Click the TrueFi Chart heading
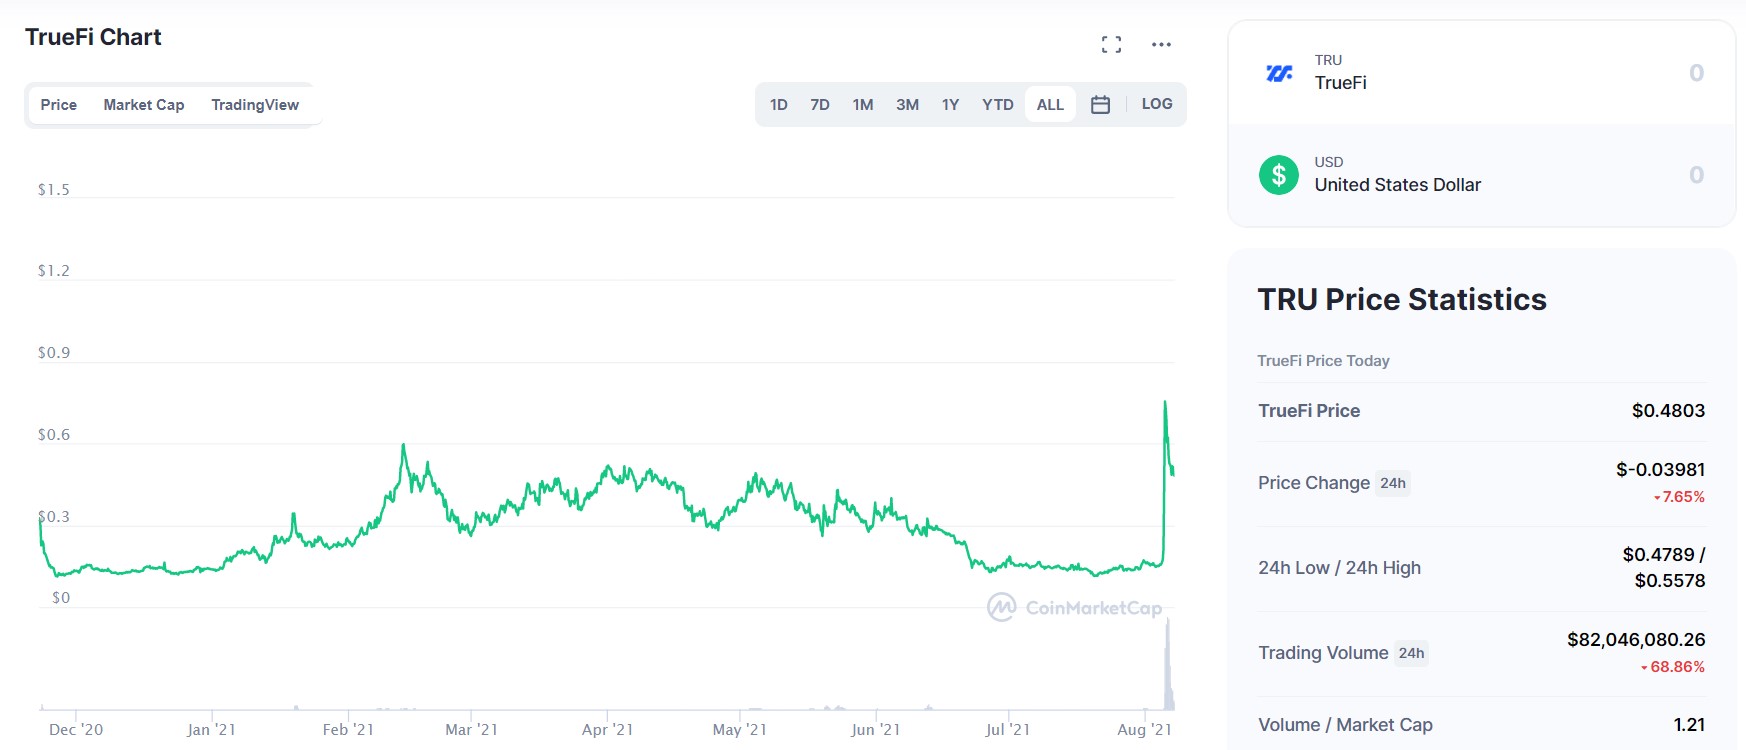The height and width of the screenshot is (750, 1746). pos(93,37)
